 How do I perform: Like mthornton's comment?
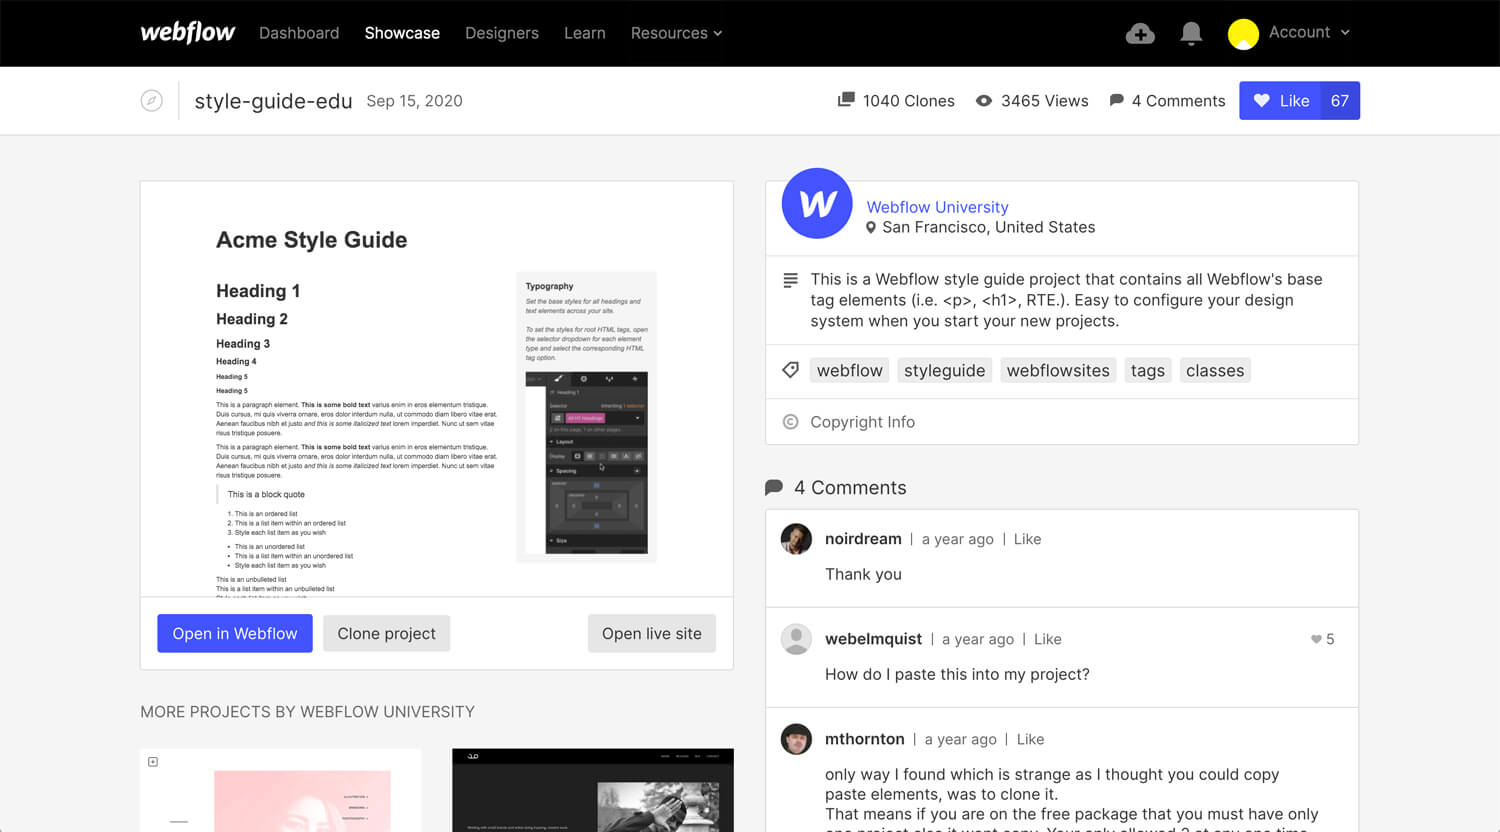click(1030, 739)
